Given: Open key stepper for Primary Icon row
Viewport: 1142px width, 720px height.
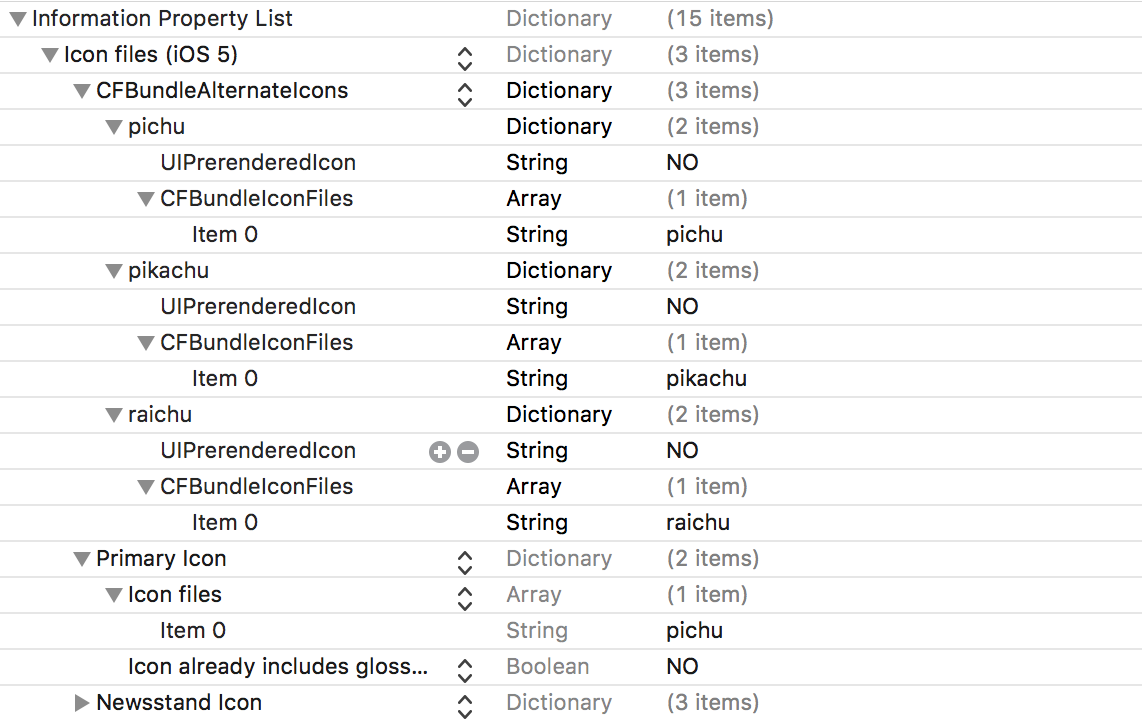Looking at the screenshot, I should (x=464, y=561).
